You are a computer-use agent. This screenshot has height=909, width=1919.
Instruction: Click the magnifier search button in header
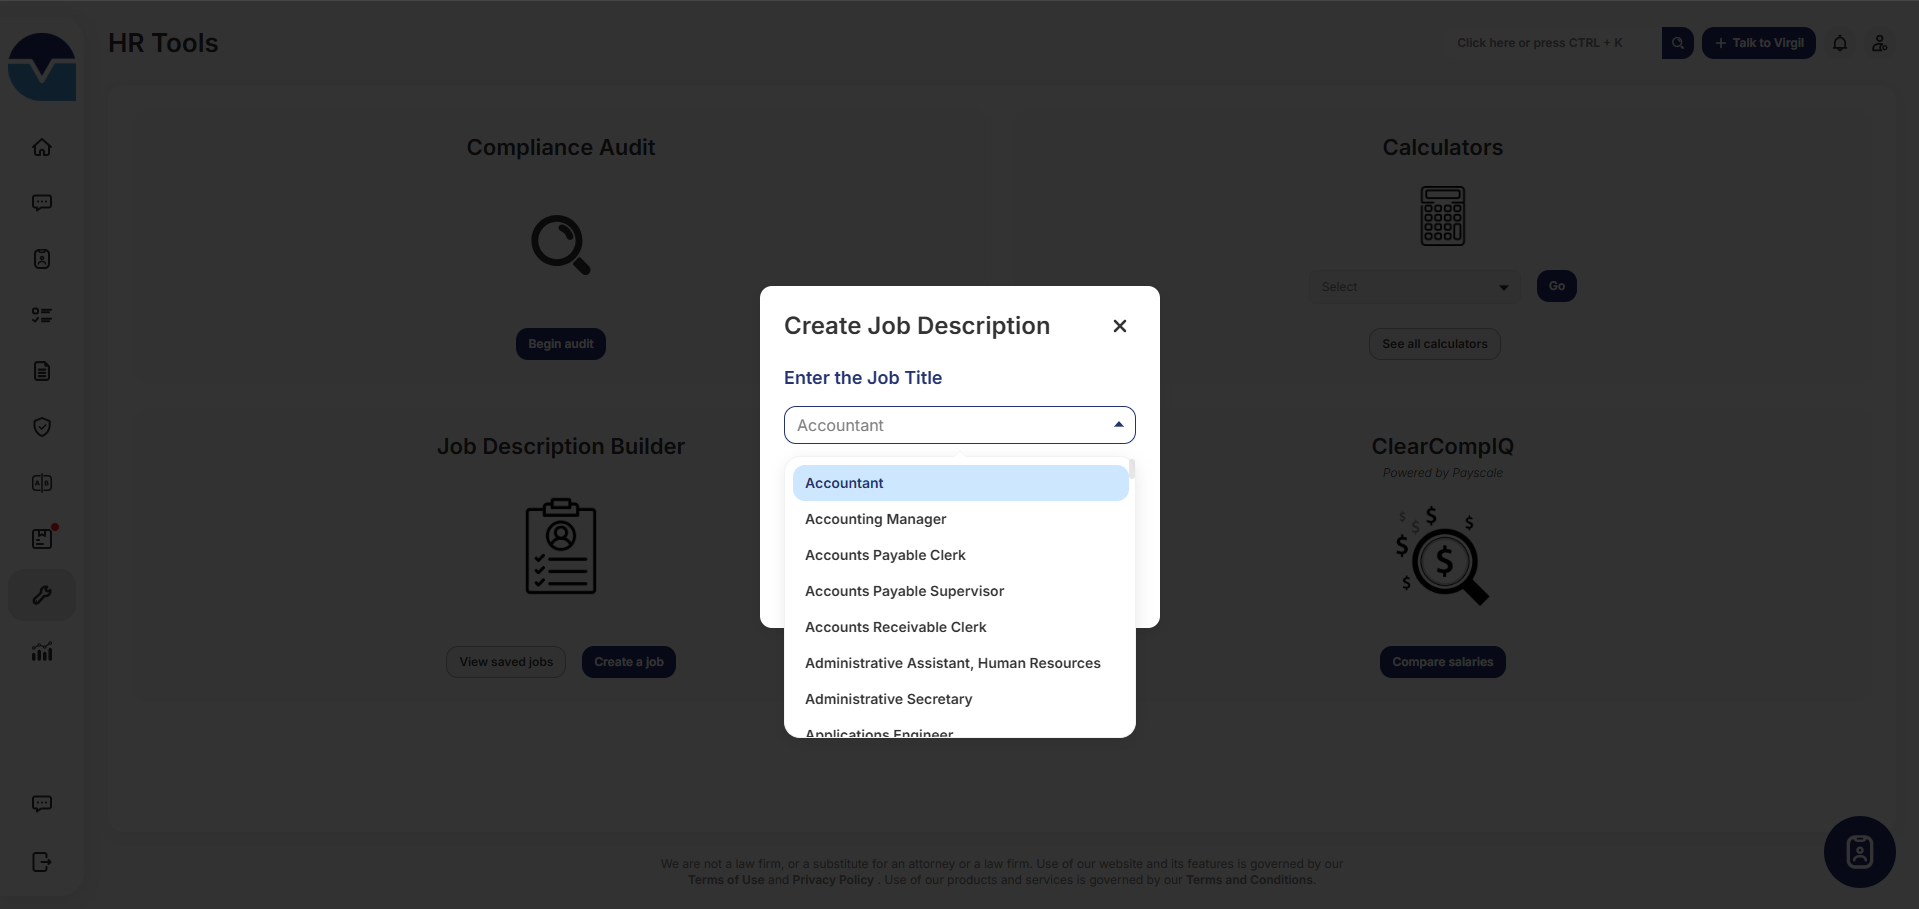[1678, 43]
